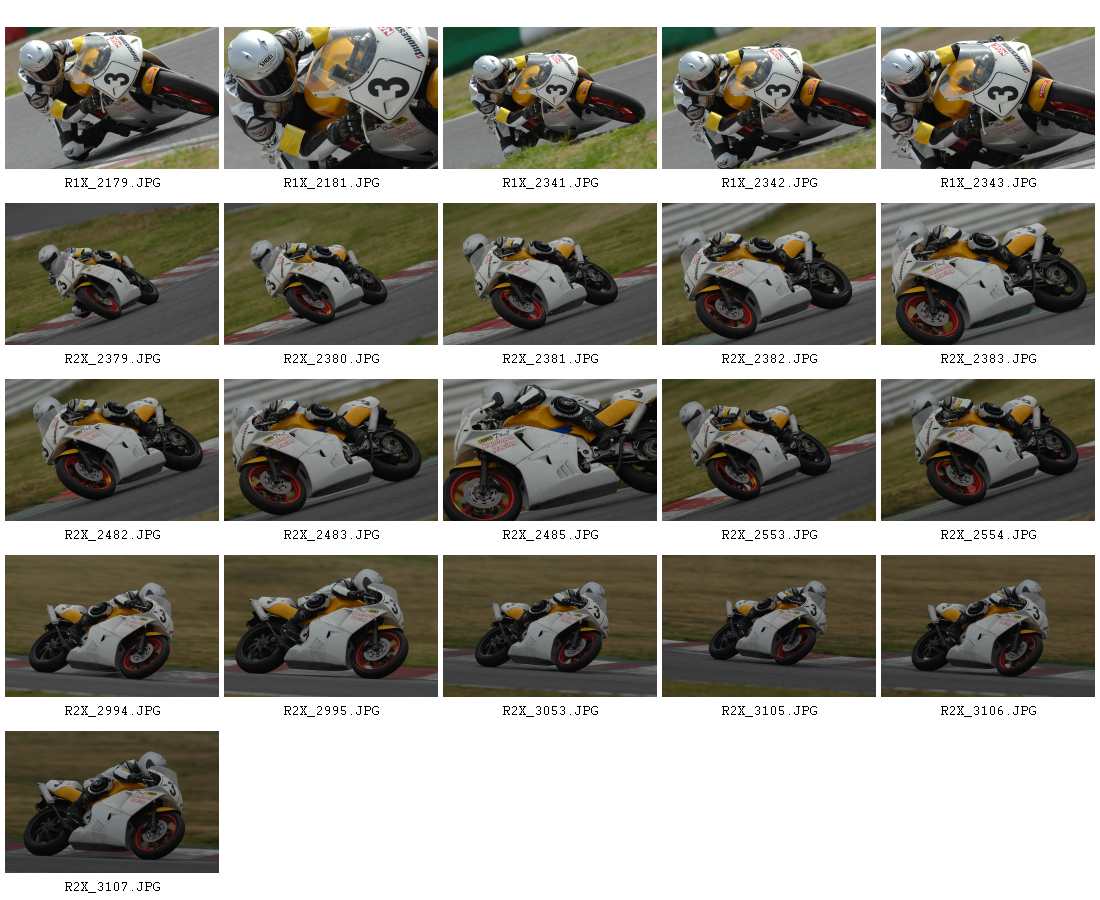
Task: Open the R2X_2994.JPG photo
Action: pyautogui.click(x=112, y=626)
